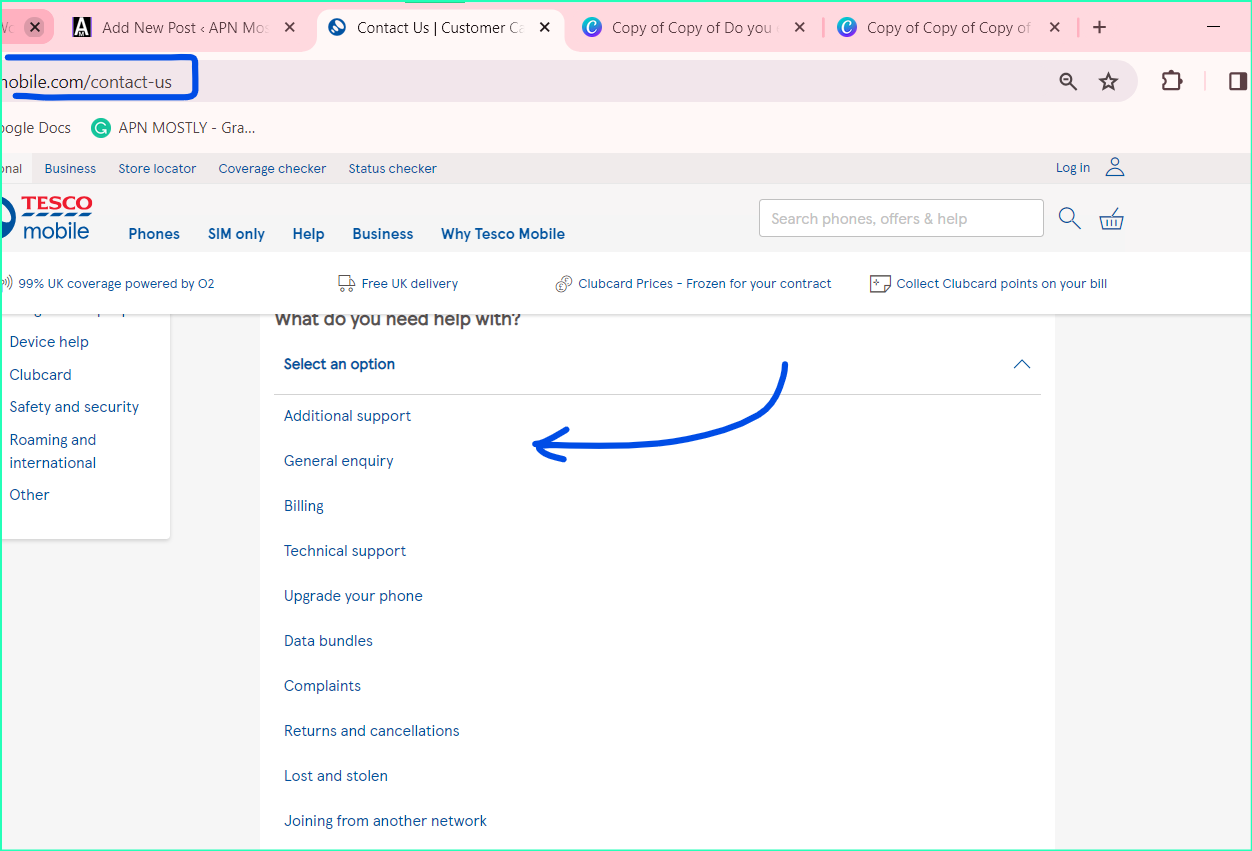Image resolution: width=1252 pixels, height=851 pixels.
Task: Open Roaming and international from the sidebar
Action: tap(52, 450)
